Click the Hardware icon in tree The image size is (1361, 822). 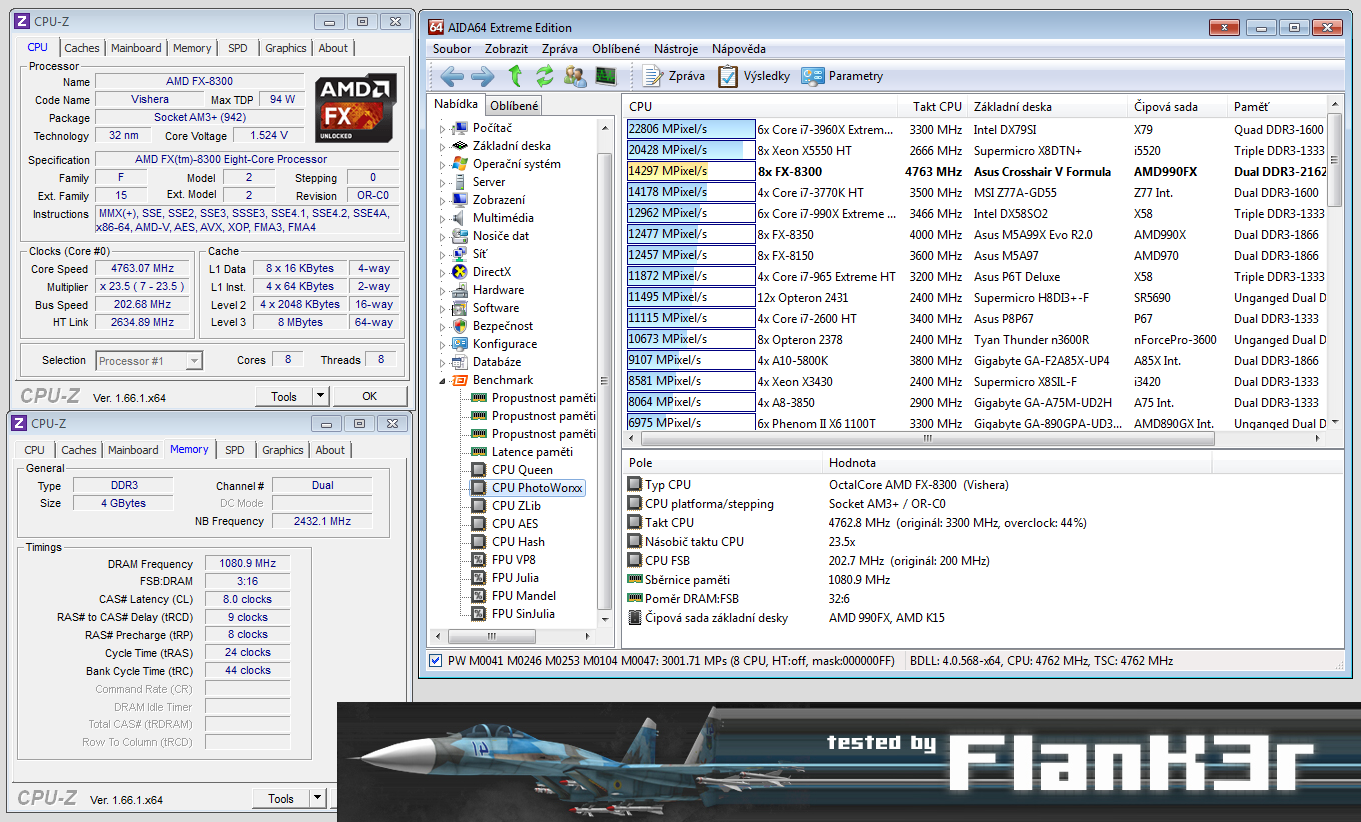tap(459, 290)
